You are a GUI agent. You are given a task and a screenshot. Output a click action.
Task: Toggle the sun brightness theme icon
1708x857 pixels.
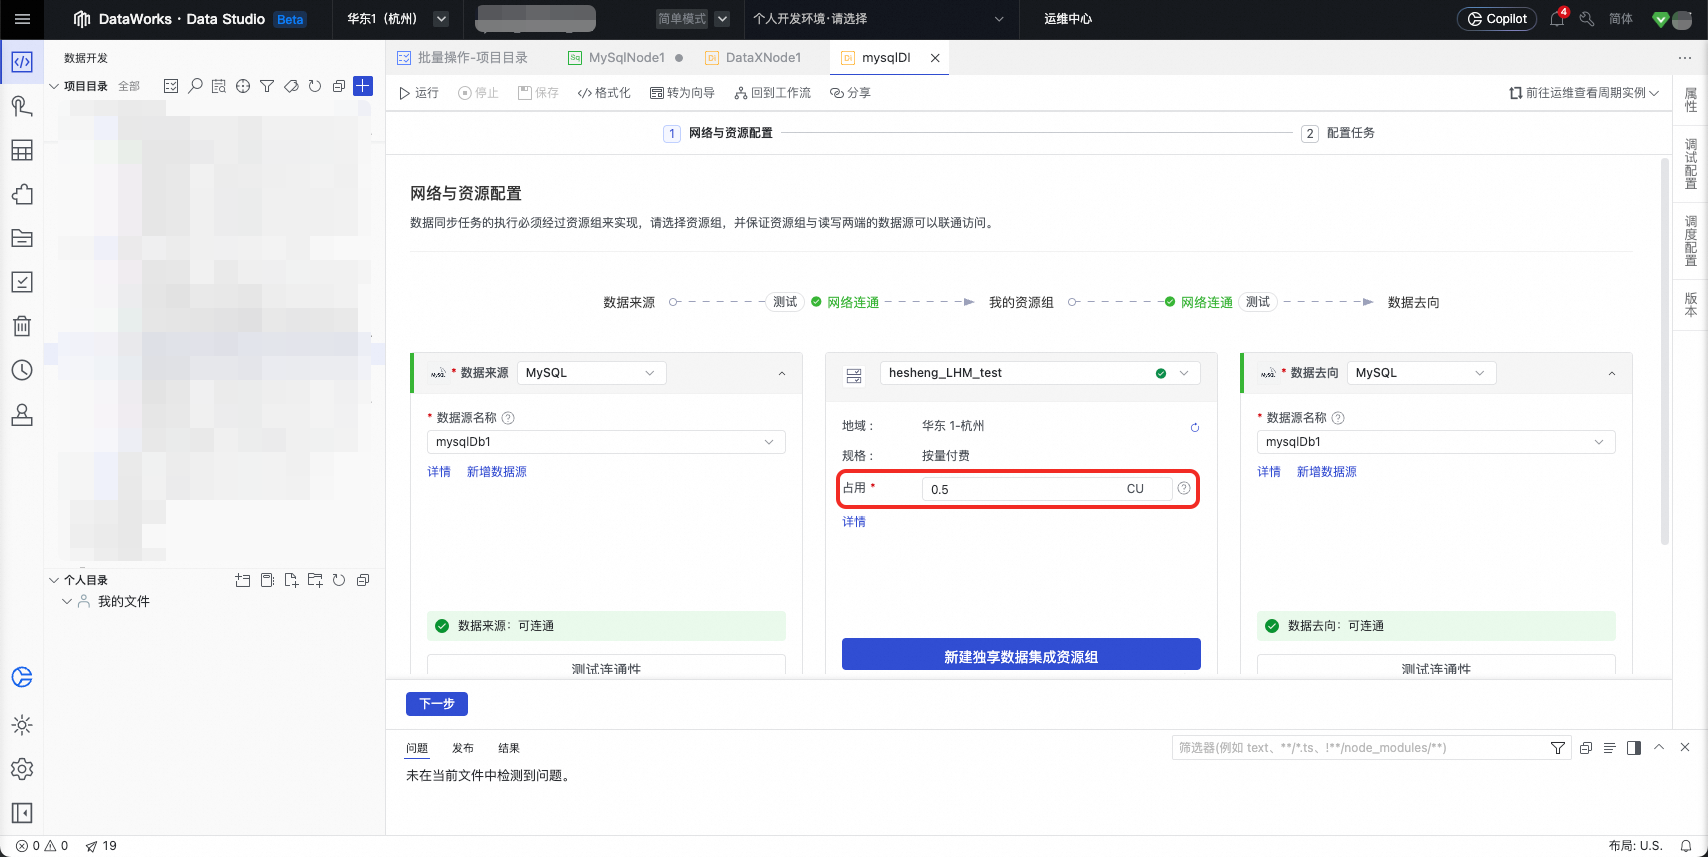(x=22, y=725)
